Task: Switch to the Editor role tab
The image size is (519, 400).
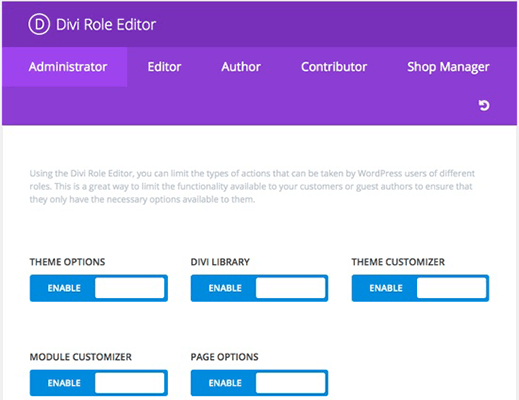Action: pos(164,67)
